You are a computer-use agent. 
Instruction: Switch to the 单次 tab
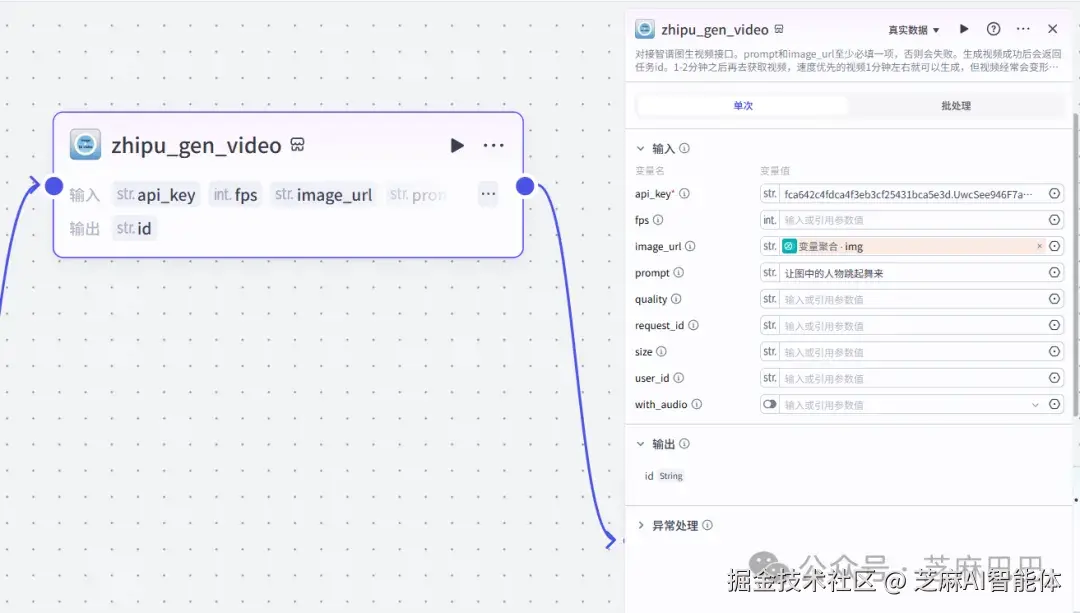point(743,106)
